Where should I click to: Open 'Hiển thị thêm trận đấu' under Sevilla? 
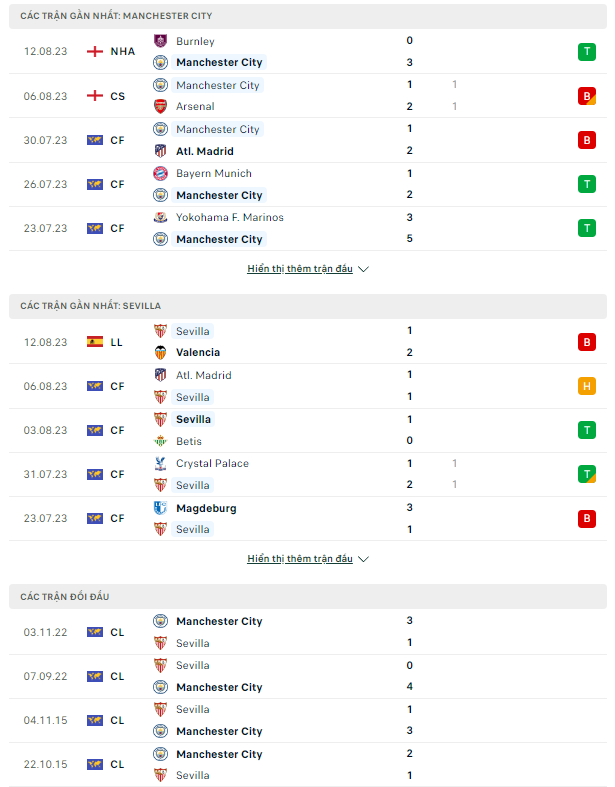click(x=300, y=559)
